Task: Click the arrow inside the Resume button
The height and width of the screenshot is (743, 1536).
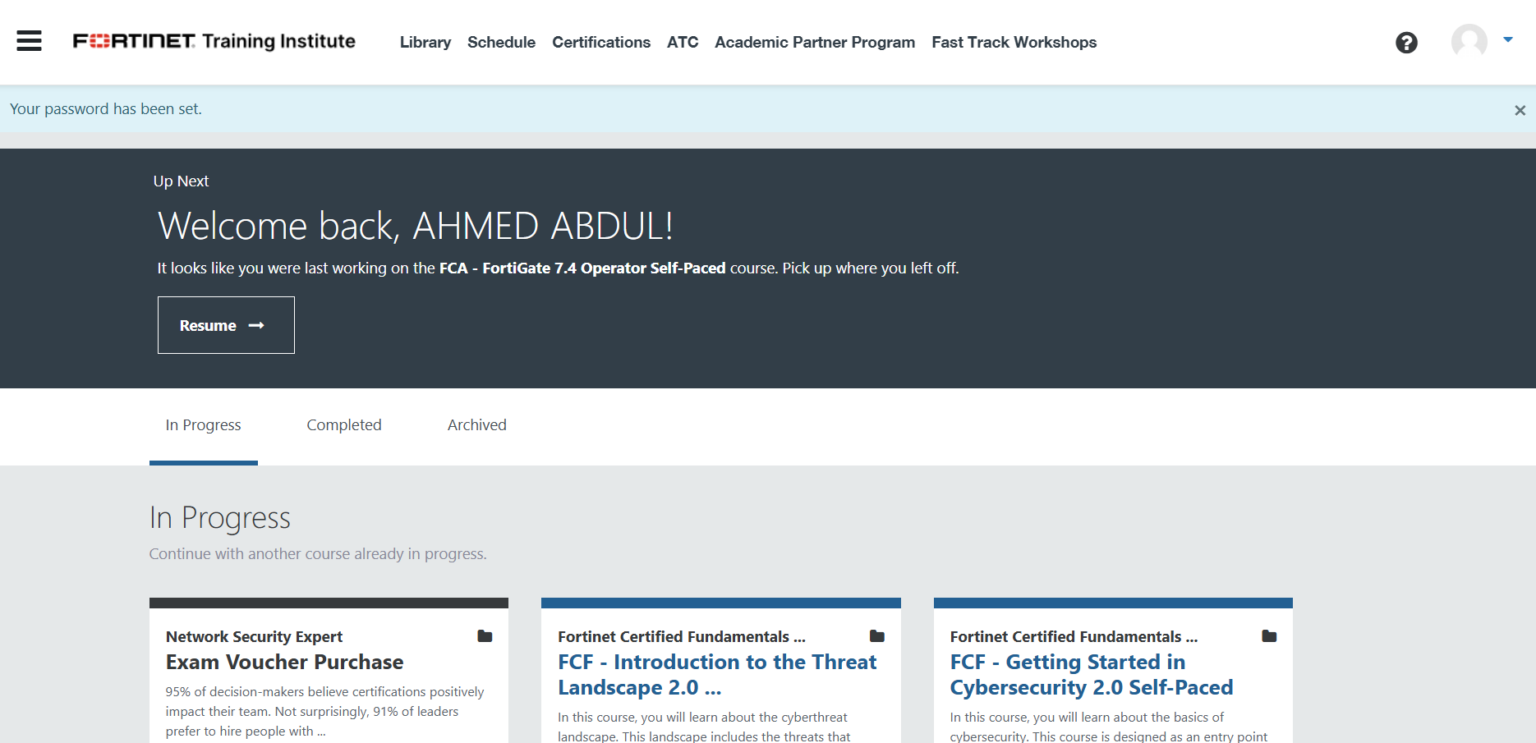Action: click(x=256, y=324)
